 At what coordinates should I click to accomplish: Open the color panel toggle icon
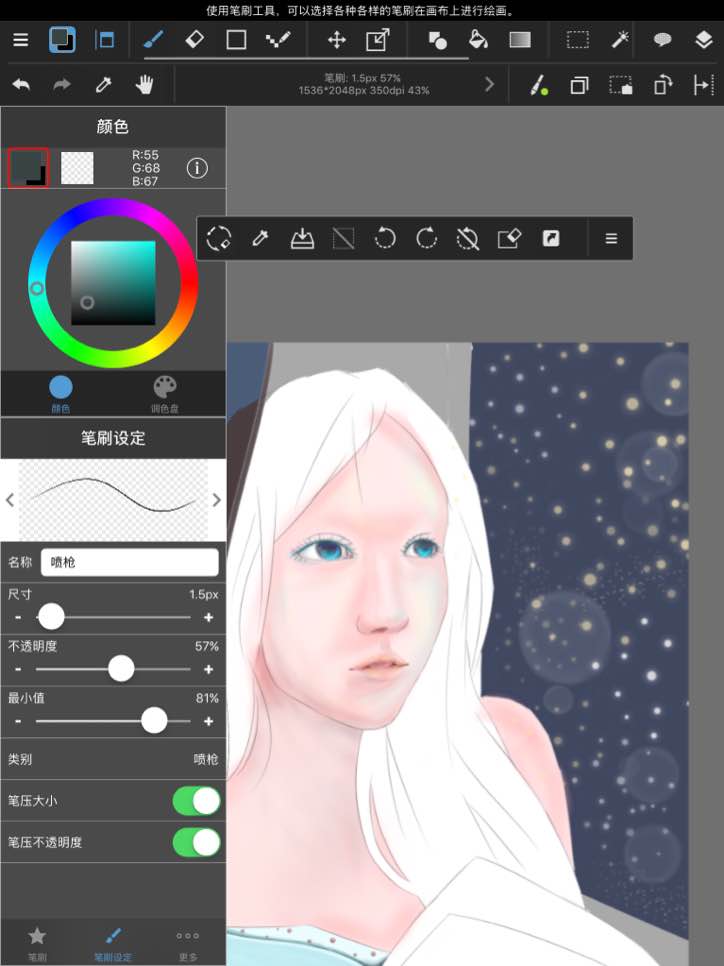click(x=62, y=40)
